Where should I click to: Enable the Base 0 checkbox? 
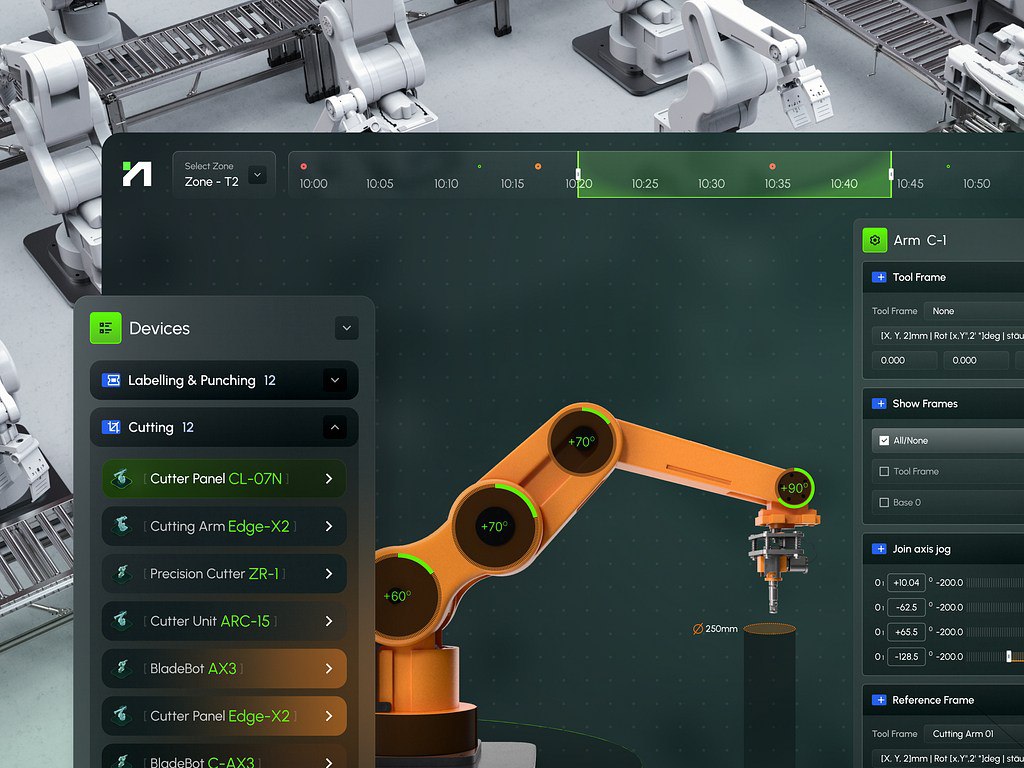(x=883, y=502)
